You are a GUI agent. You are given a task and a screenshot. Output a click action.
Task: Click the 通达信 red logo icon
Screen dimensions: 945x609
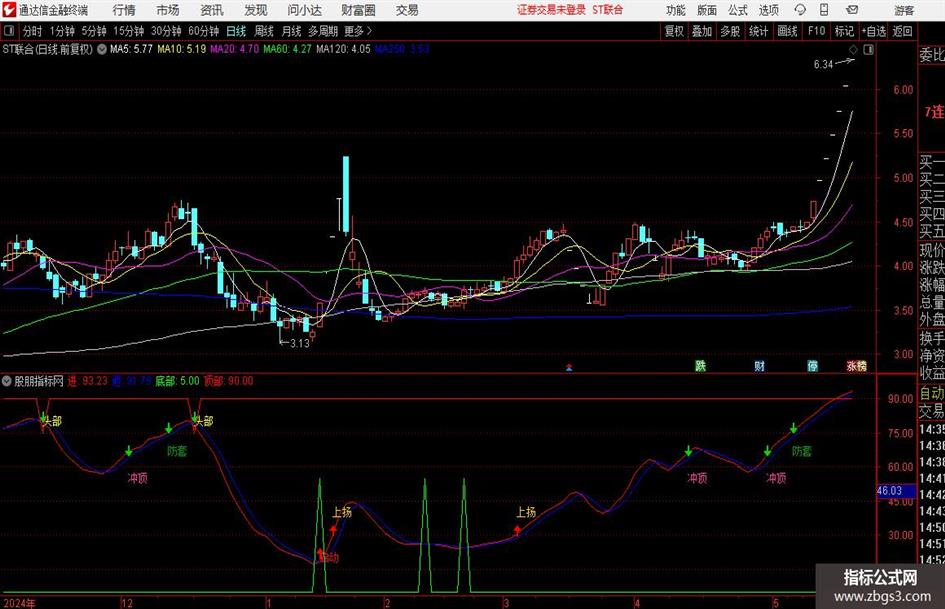point(9,10)
